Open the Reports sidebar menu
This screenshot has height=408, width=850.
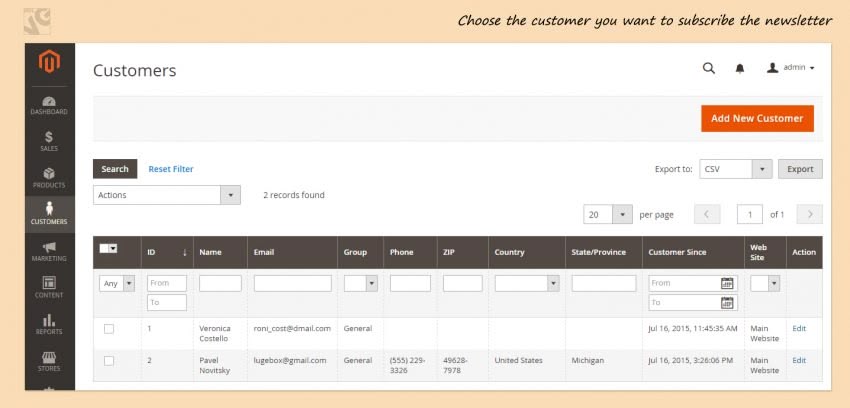point(49,324)
